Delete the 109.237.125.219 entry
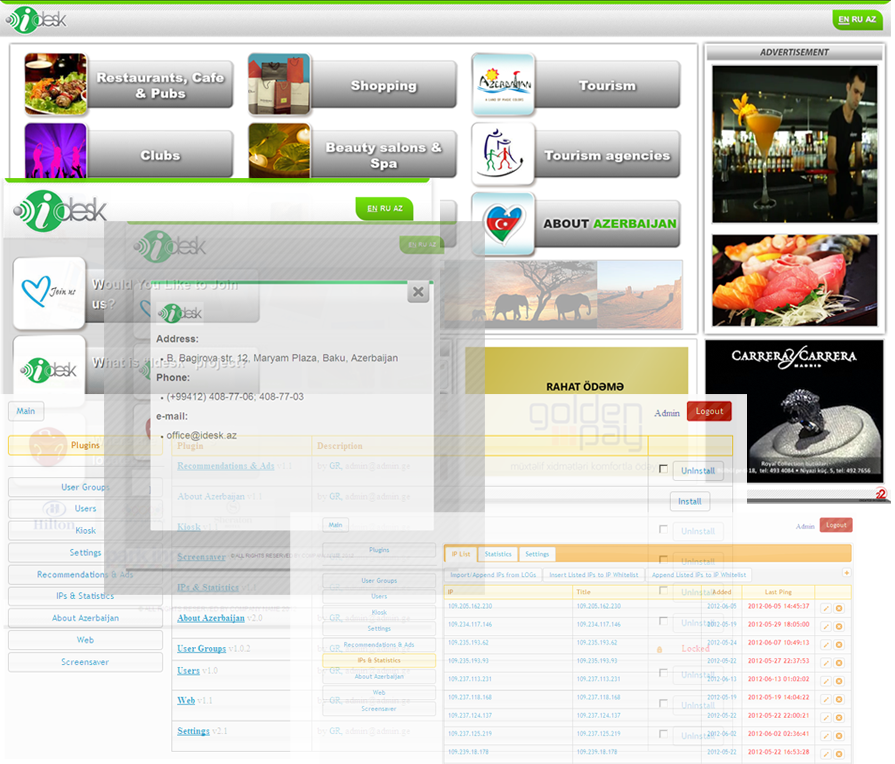 (x=839, y=736)
